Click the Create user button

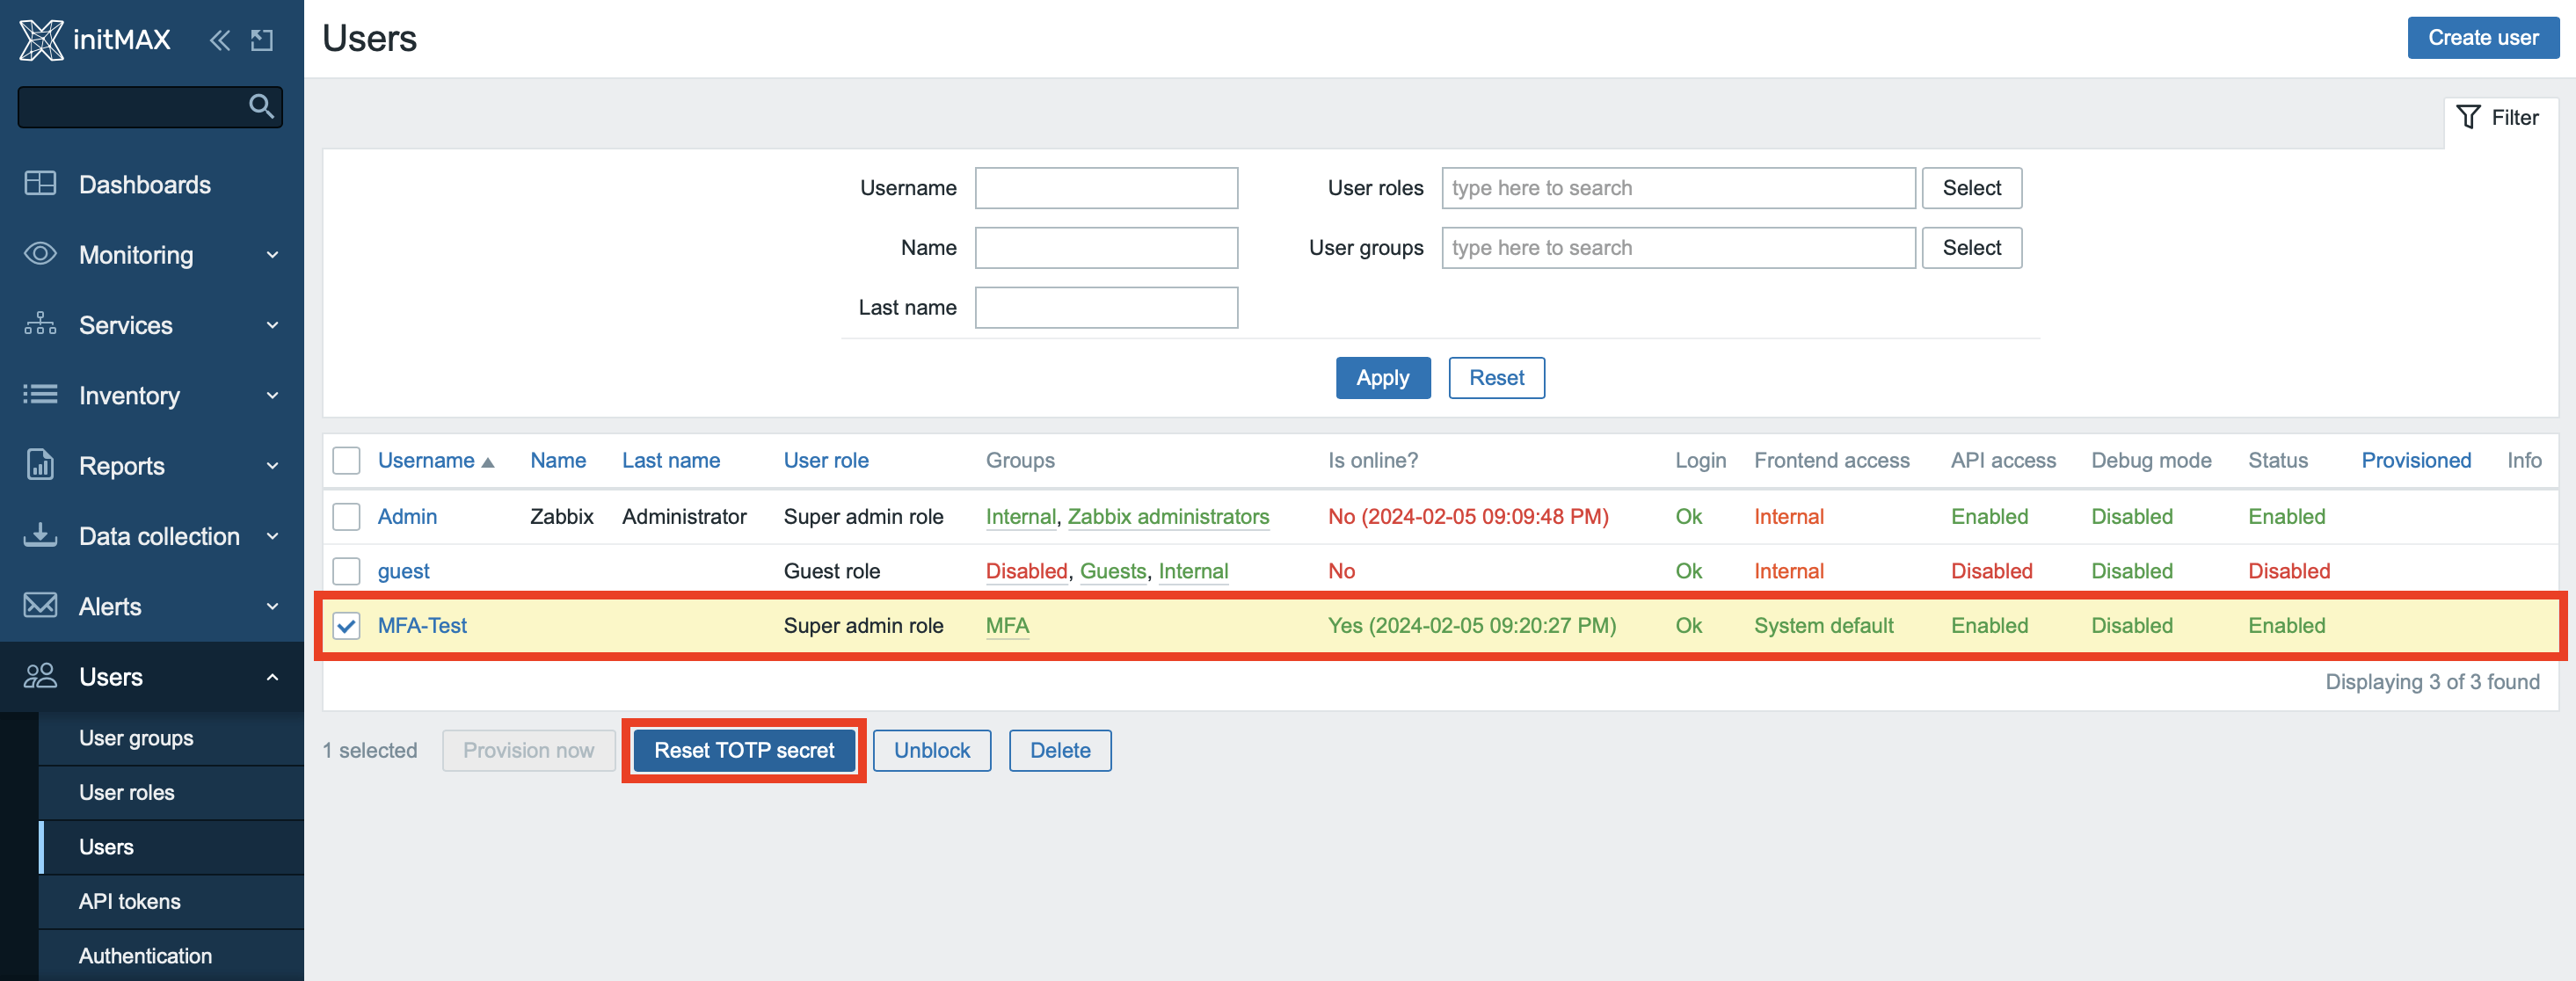click(2482, 37)
